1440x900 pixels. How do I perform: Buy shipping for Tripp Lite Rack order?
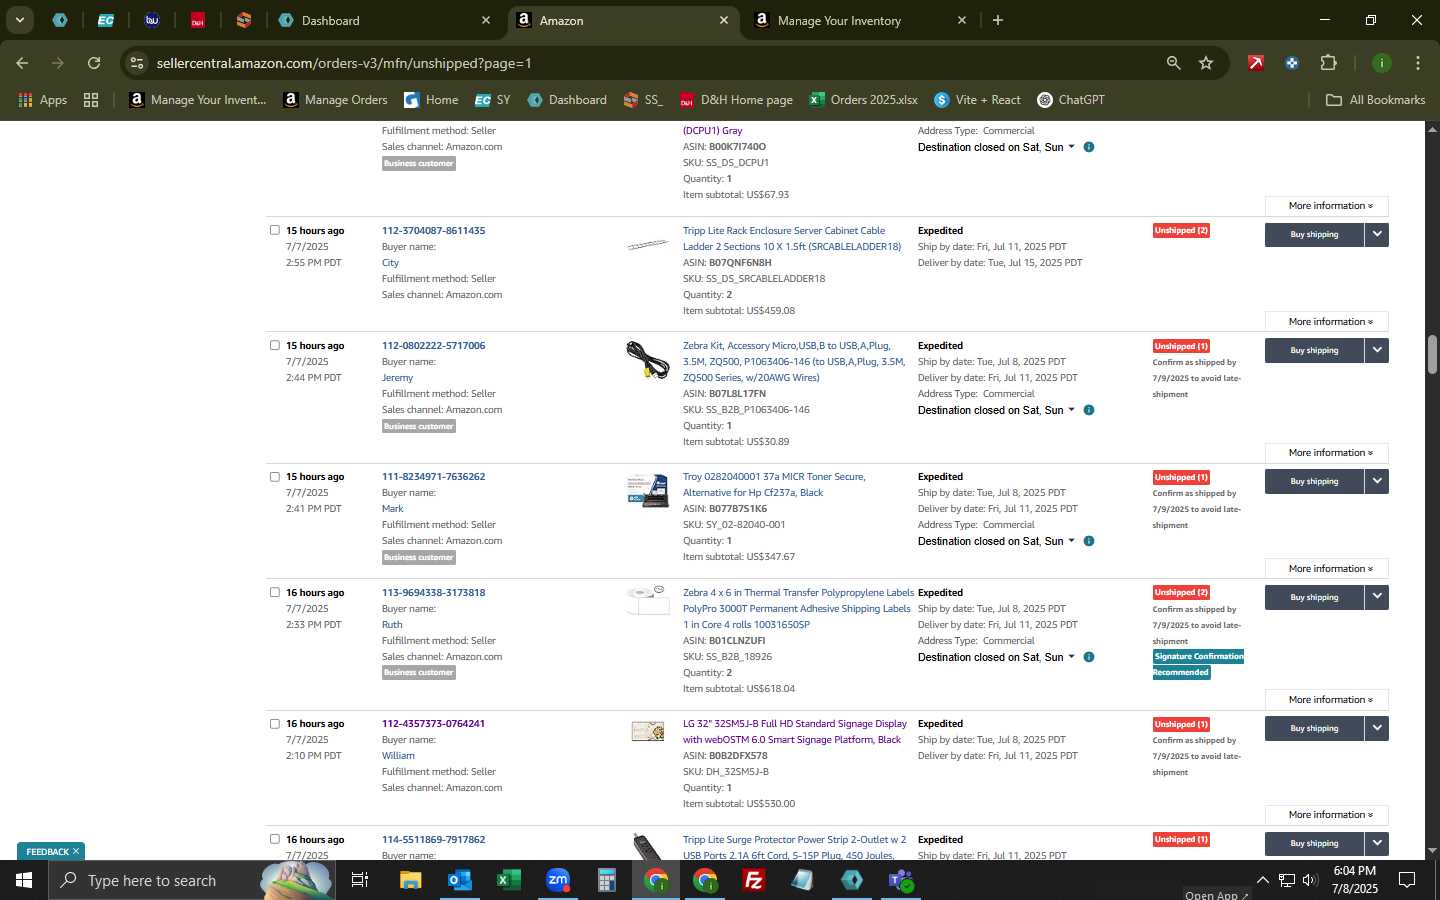pos(1314,234)
